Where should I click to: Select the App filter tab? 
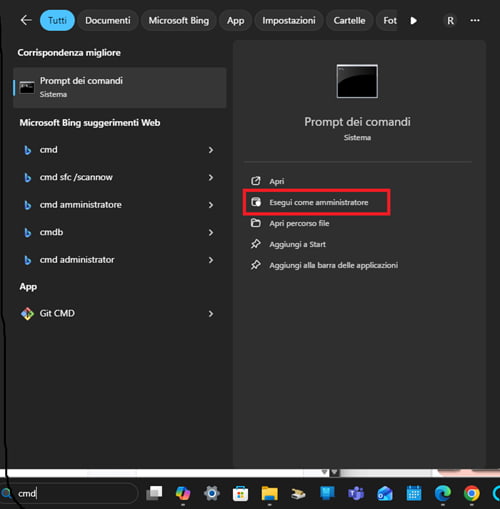235,20
